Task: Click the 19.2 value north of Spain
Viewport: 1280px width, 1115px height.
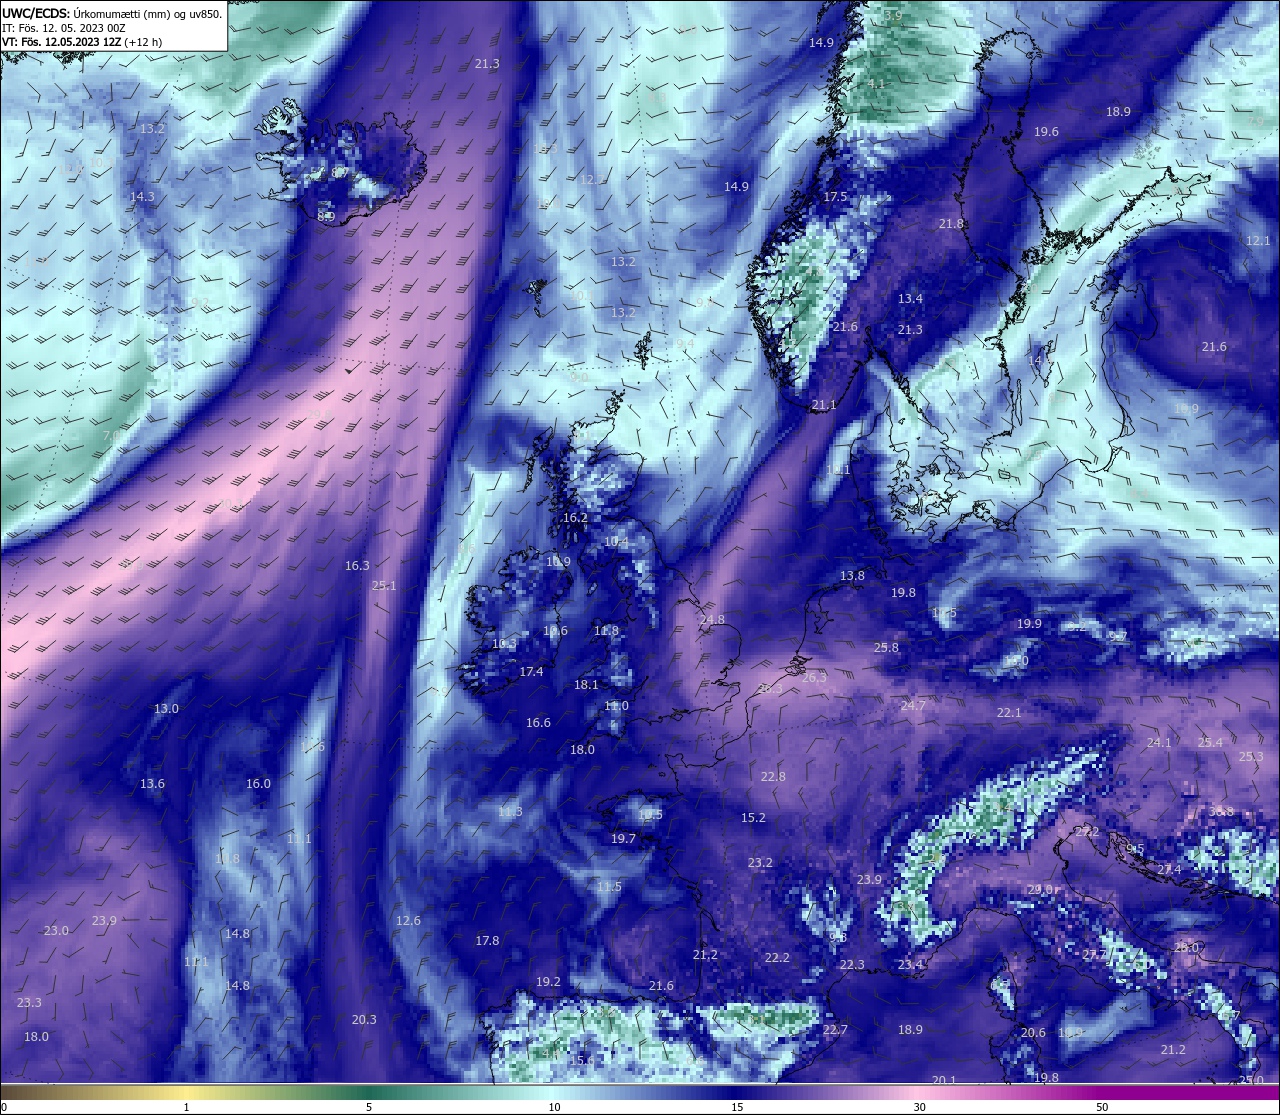Action: point(548,982)
